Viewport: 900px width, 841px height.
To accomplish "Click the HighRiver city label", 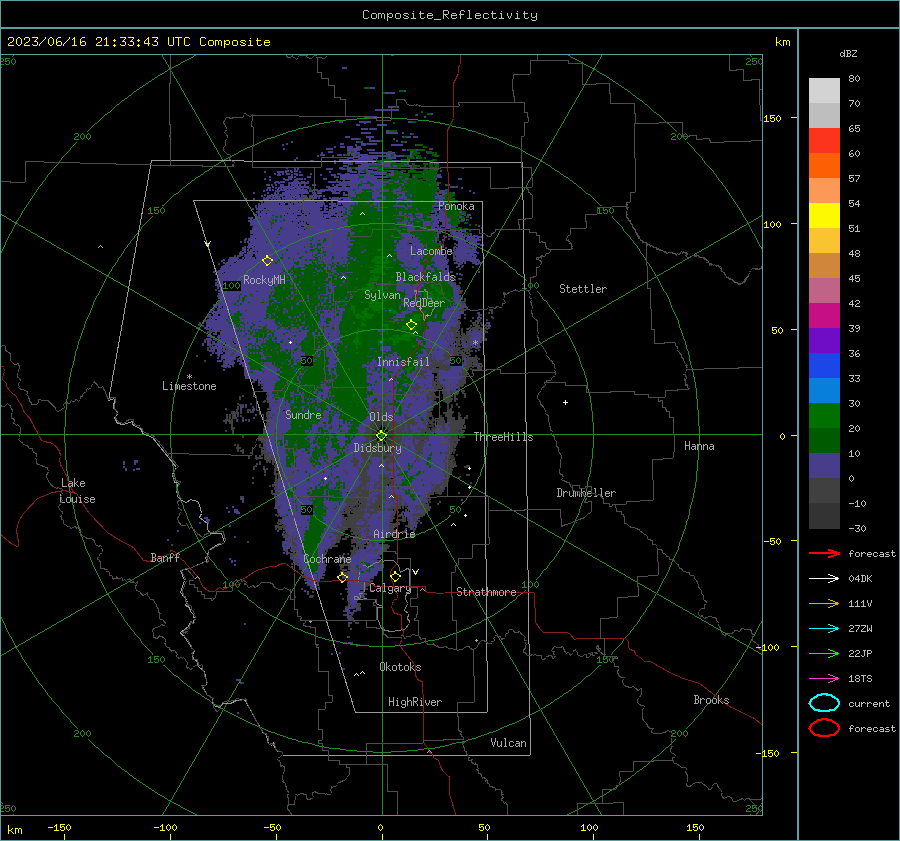I will [415, 702].
